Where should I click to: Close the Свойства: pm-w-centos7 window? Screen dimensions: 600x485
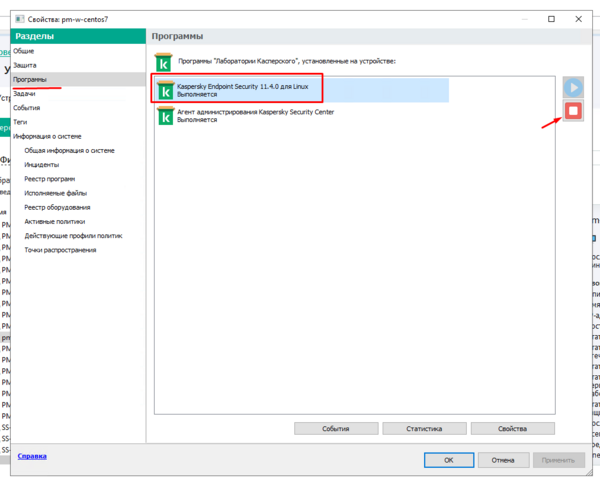coord(579,19)
